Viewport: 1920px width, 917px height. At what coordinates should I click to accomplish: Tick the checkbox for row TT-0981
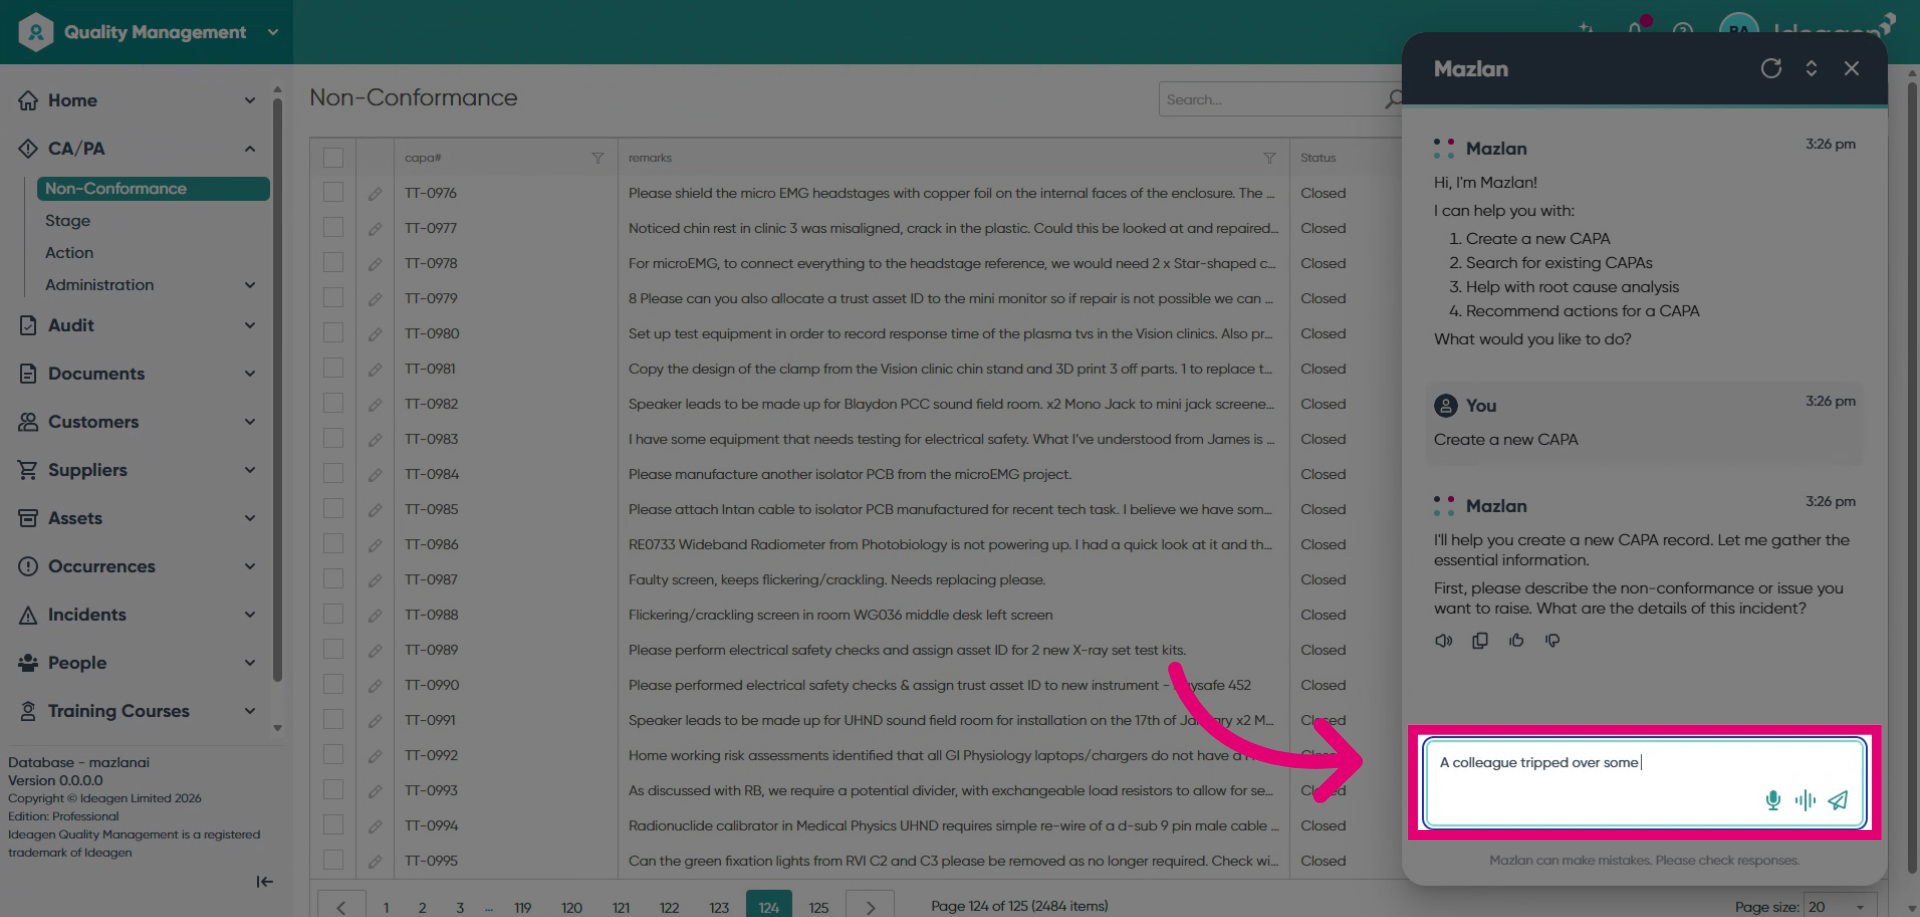pos(333,367)
